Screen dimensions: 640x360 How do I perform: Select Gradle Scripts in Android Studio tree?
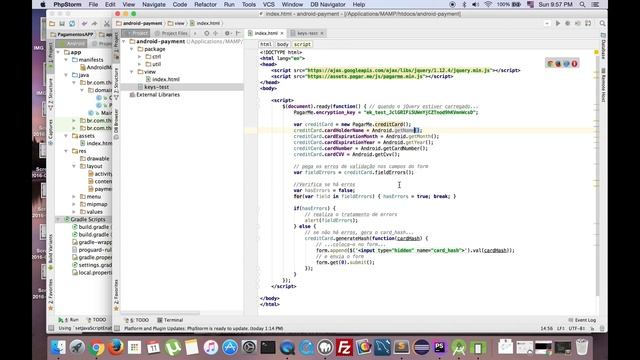[87, 220]
